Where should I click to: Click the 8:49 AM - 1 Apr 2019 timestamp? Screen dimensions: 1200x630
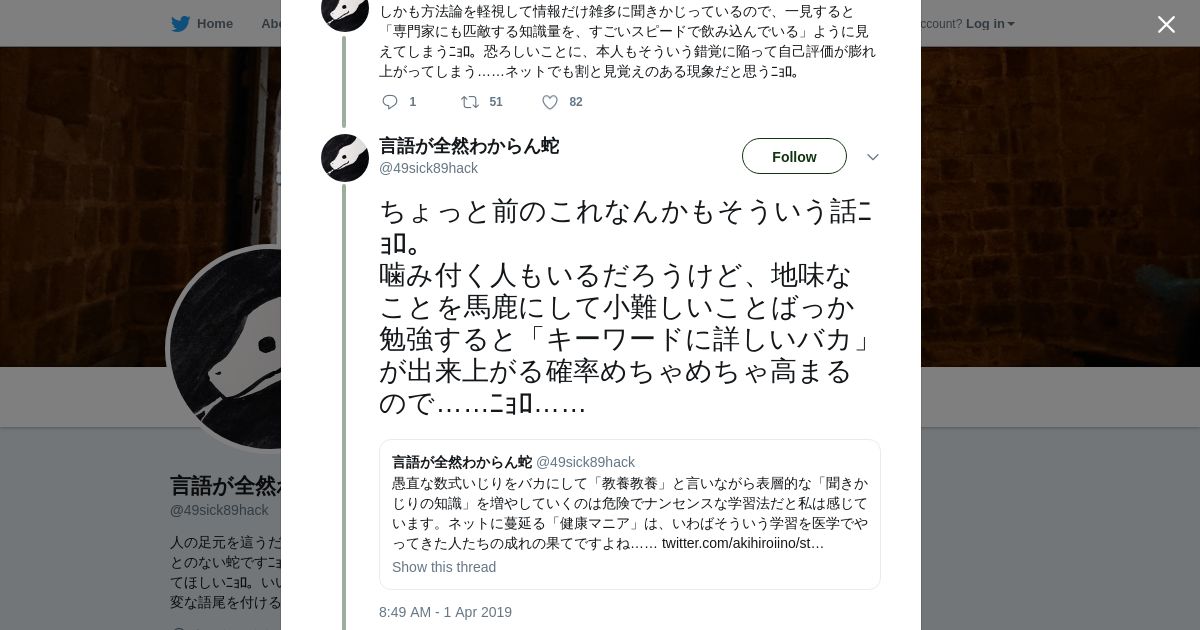coord(445,612)
